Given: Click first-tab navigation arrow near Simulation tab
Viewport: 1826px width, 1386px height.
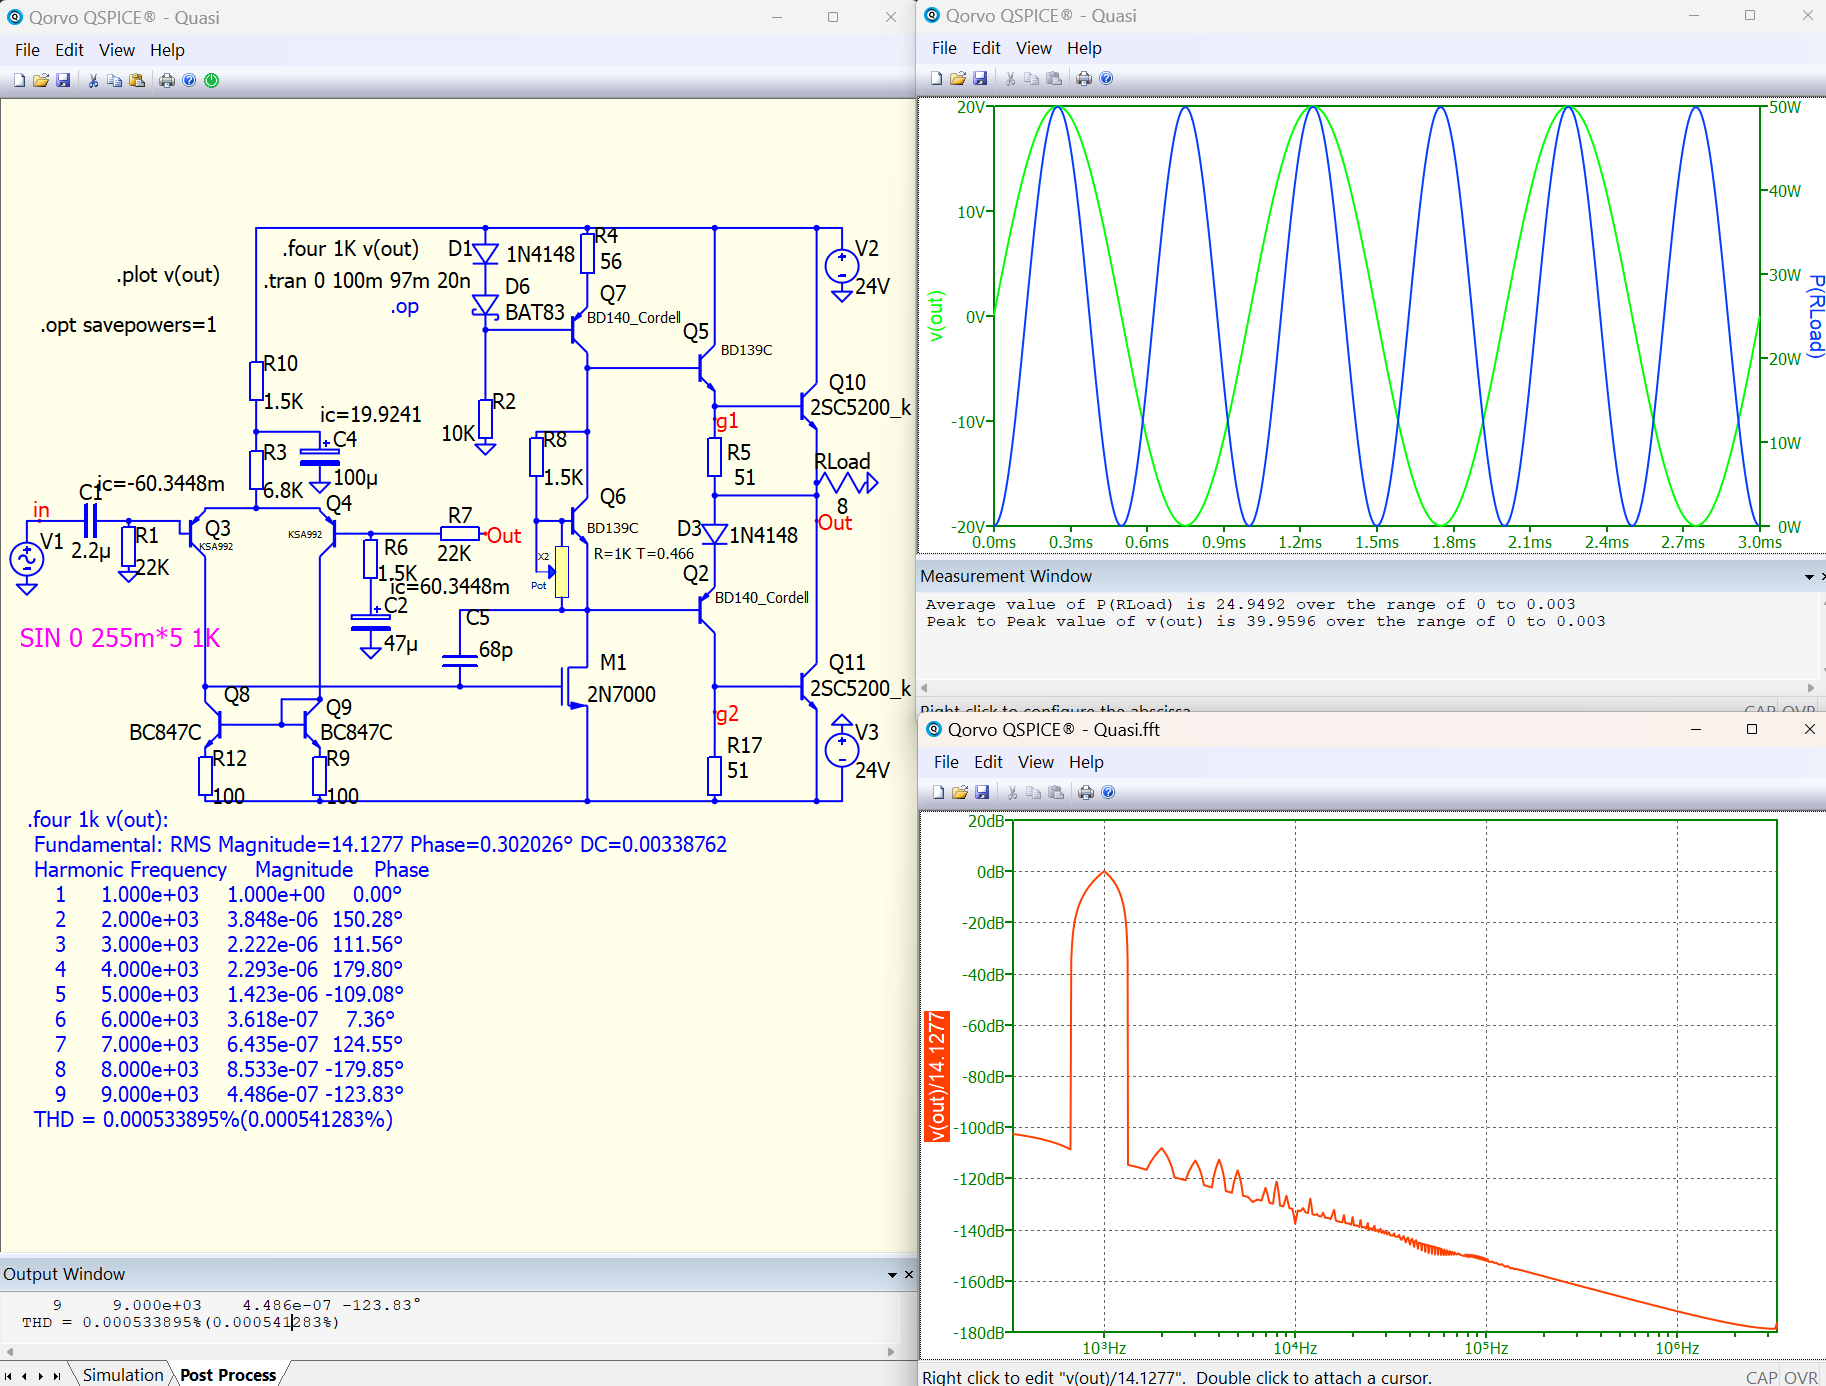Looking at the screenshot, I should 8,1376.
